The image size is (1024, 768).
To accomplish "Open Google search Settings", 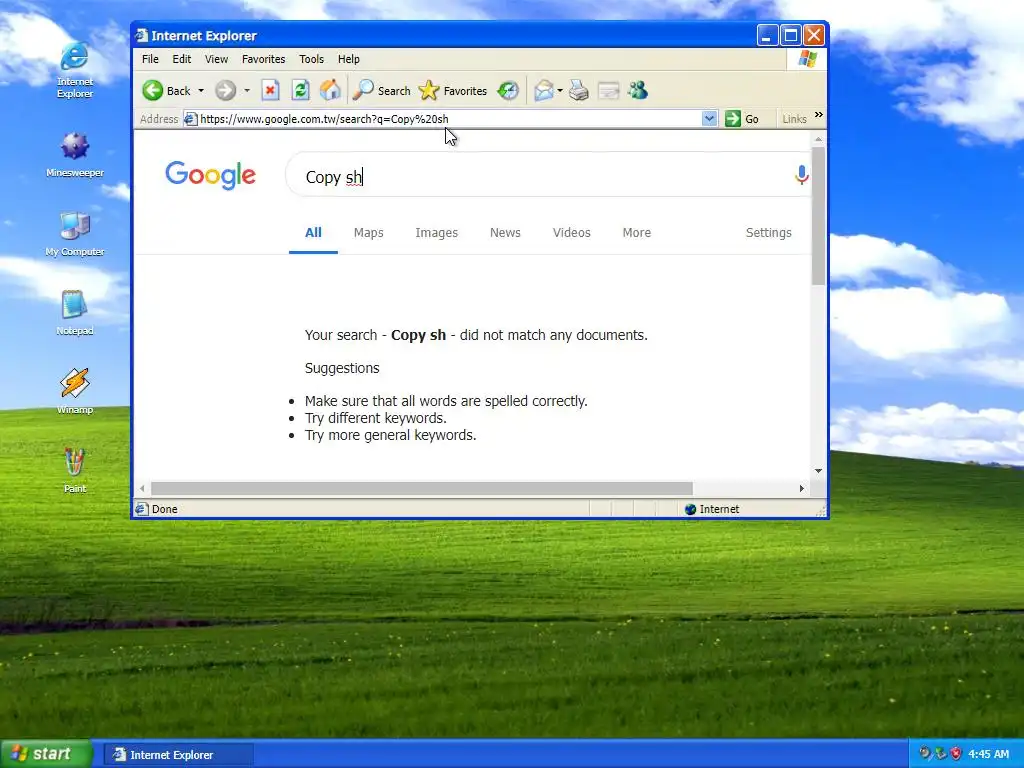I will click(x=769, y=232).
